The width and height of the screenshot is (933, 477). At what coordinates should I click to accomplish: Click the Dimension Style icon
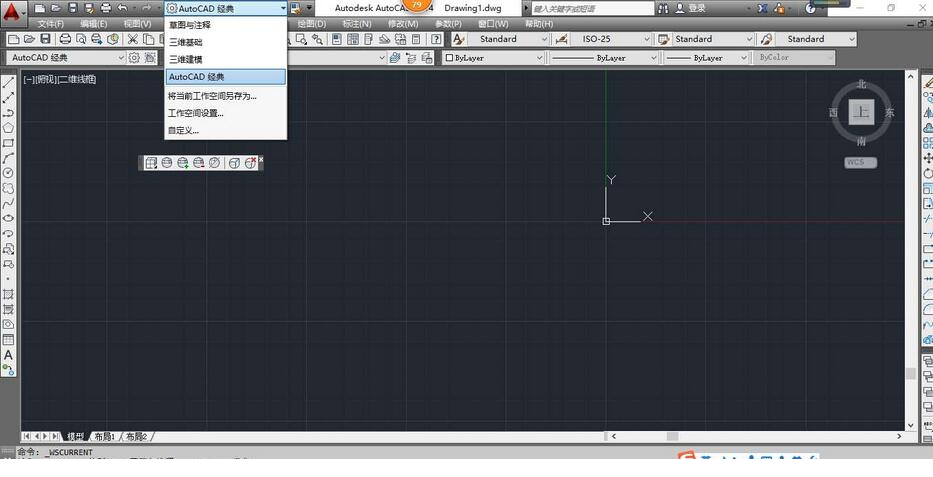coord(561,39)
